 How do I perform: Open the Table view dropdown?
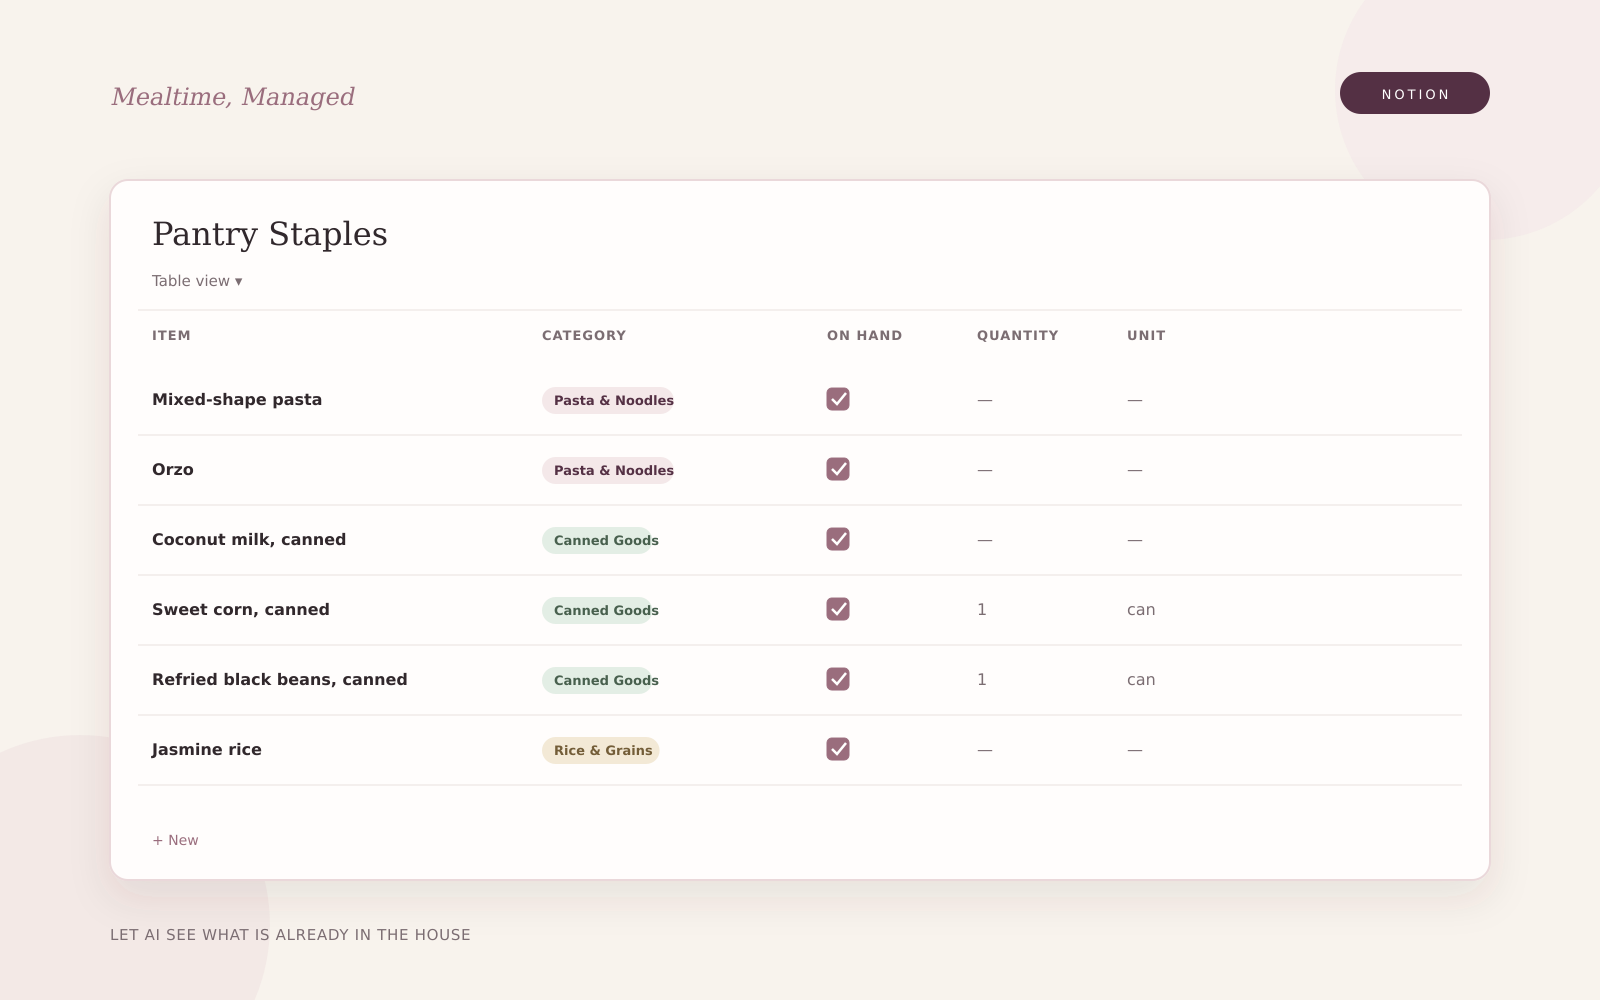pos(197,281)
